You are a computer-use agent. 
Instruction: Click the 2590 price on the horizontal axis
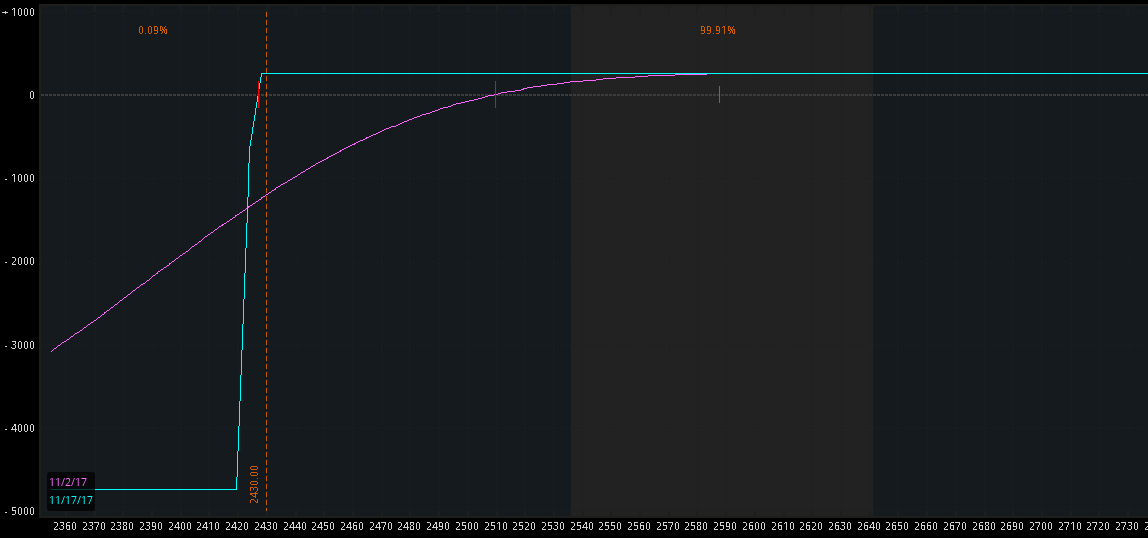coord(726,526)
